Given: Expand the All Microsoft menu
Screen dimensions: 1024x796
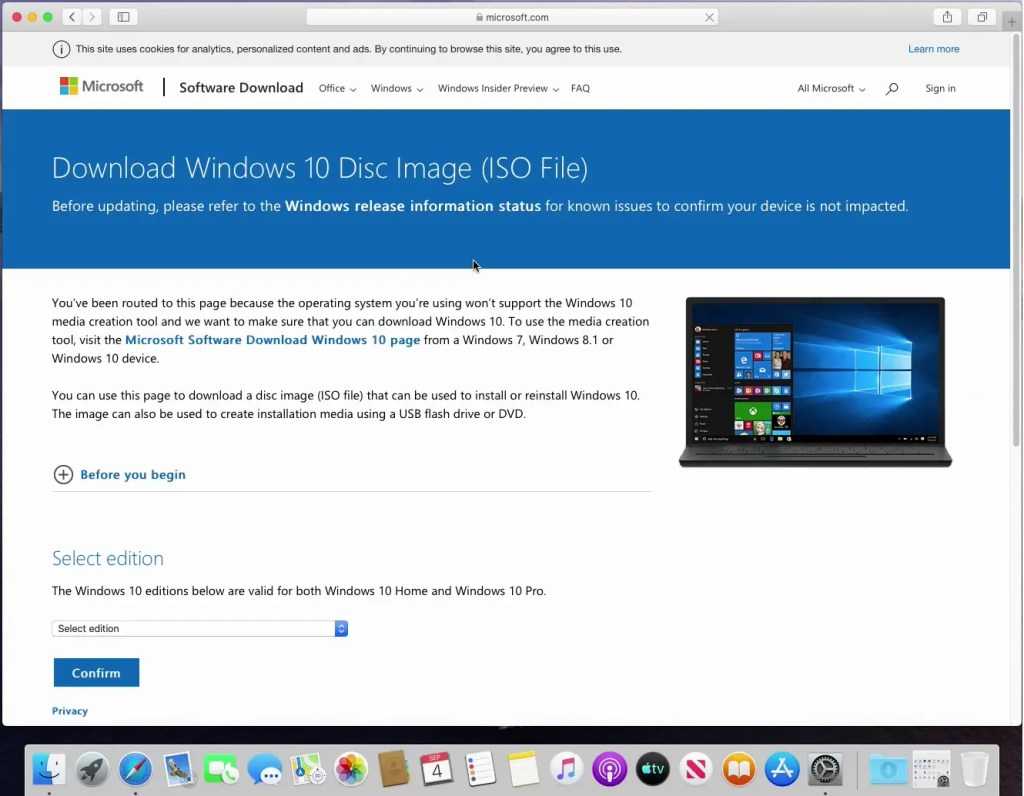Looking at the screenshot, I should click(x=831, y=89).
